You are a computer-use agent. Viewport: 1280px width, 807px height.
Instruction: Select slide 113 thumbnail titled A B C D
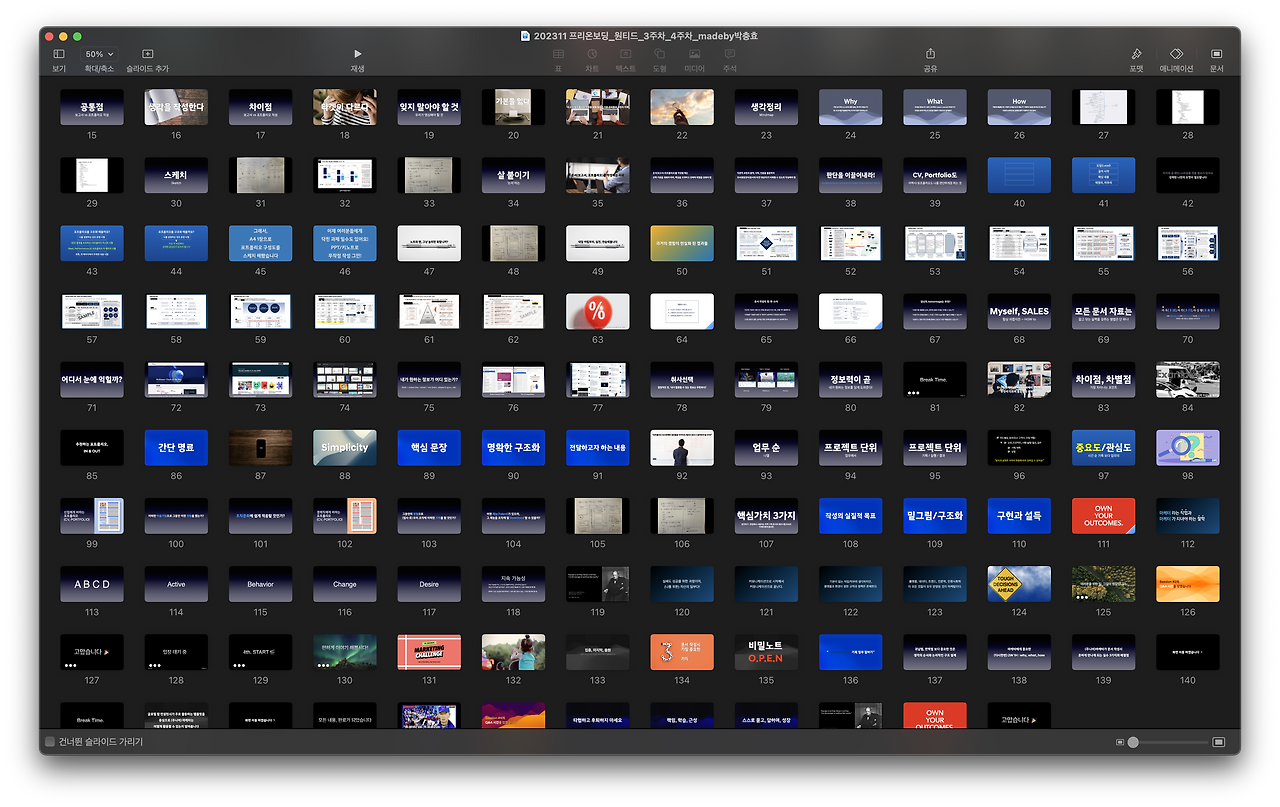tap(92, 584)
